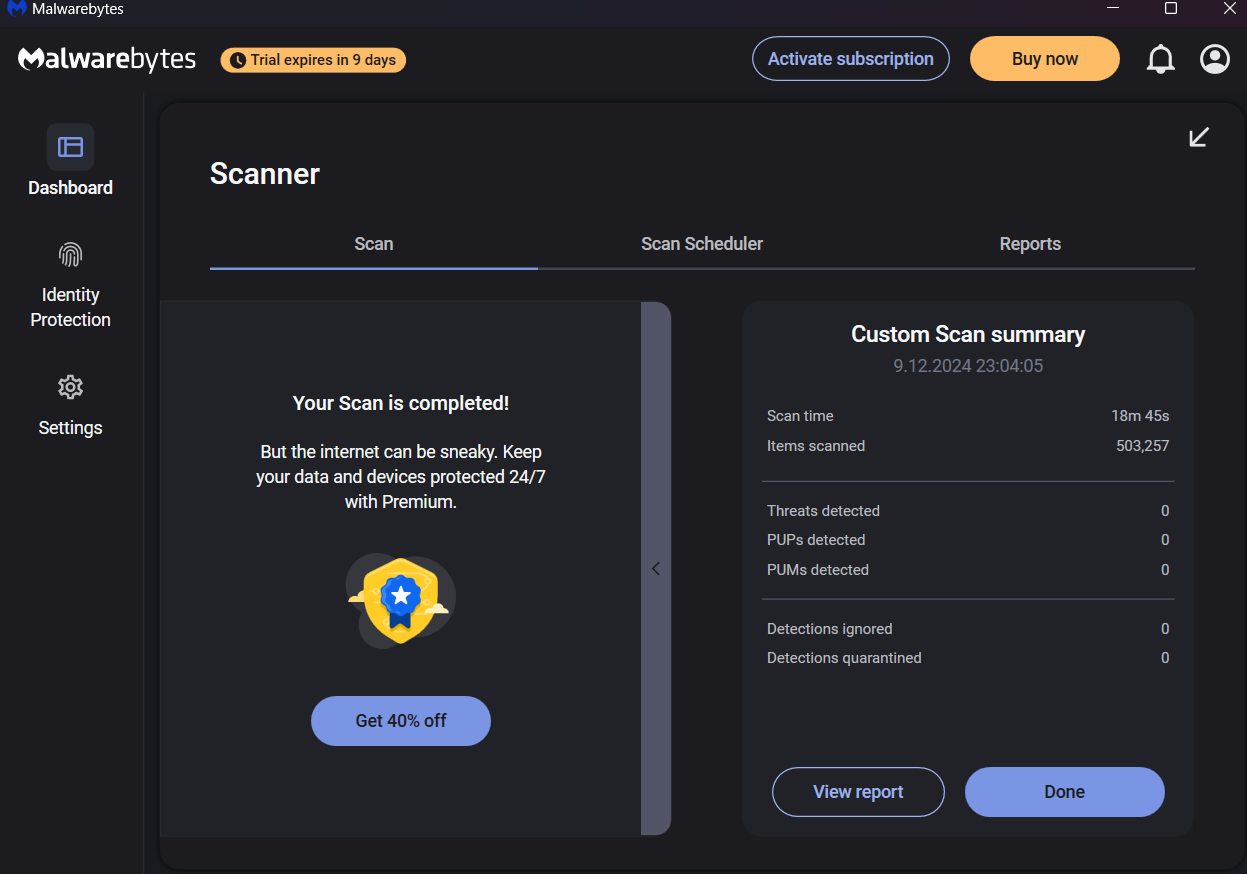The height and width of the screenshot is (874, 1247).
Task: Click the 503,257 items scanned value
Action: (x=1143, y=446)
